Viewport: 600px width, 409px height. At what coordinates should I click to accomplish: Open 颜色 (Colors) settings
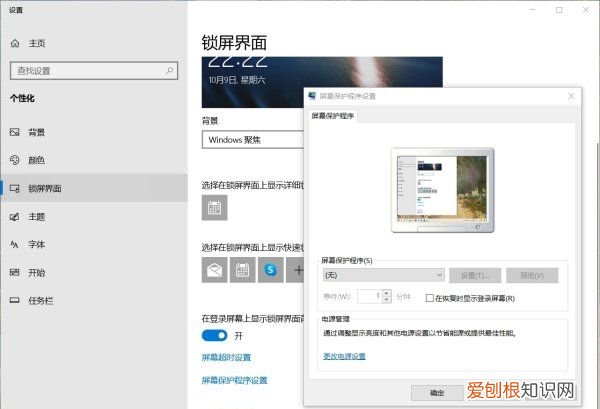[x=94, y=160]
